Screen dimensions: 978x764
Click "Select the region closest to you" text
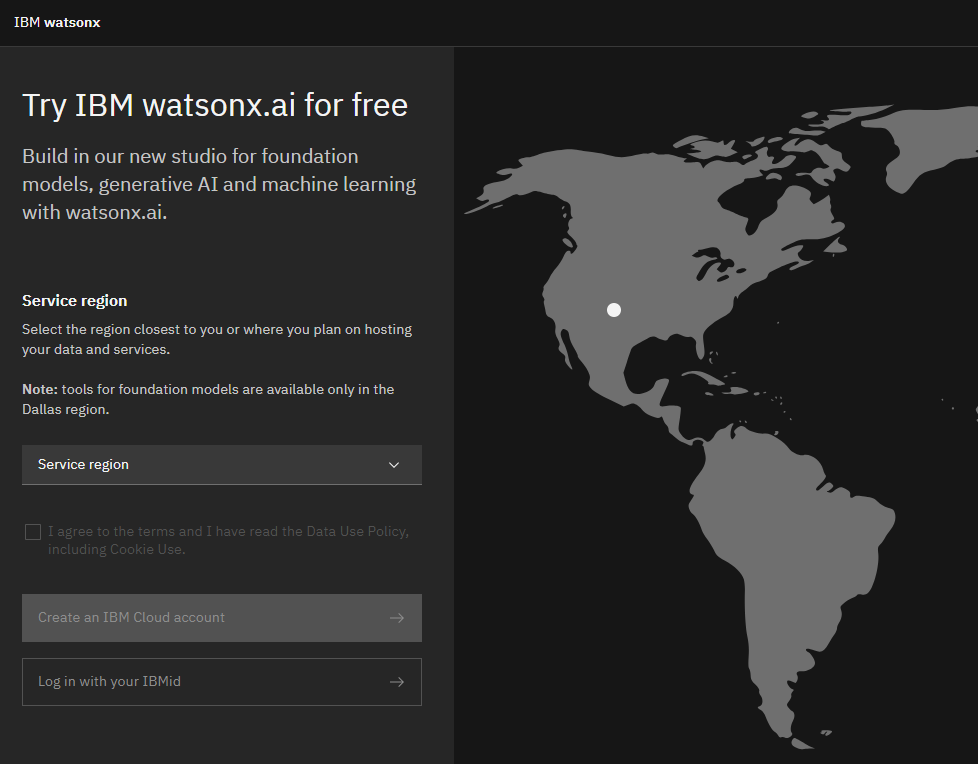point(217,339)
